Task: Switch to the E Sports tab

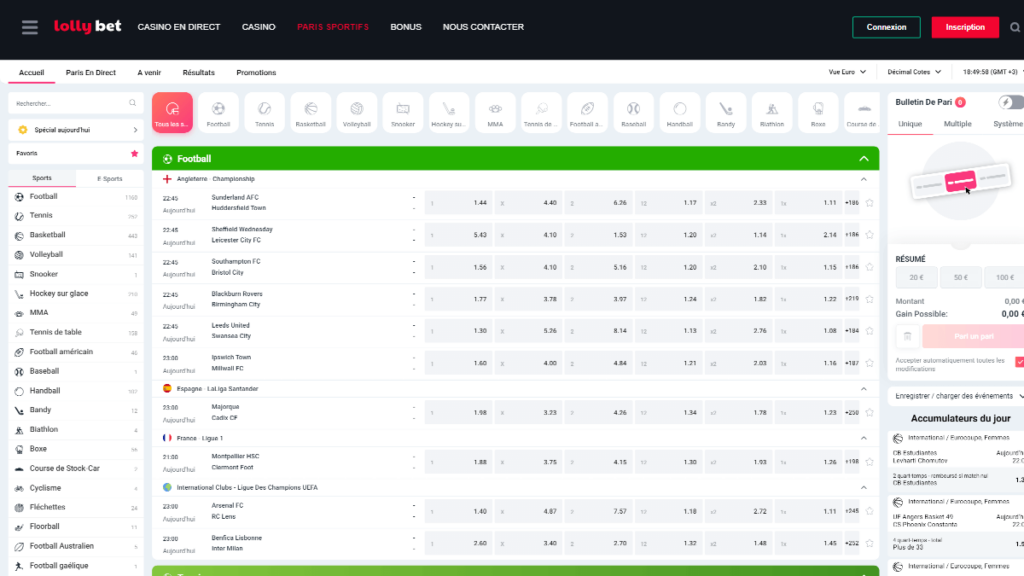Action: pos(109,178)
